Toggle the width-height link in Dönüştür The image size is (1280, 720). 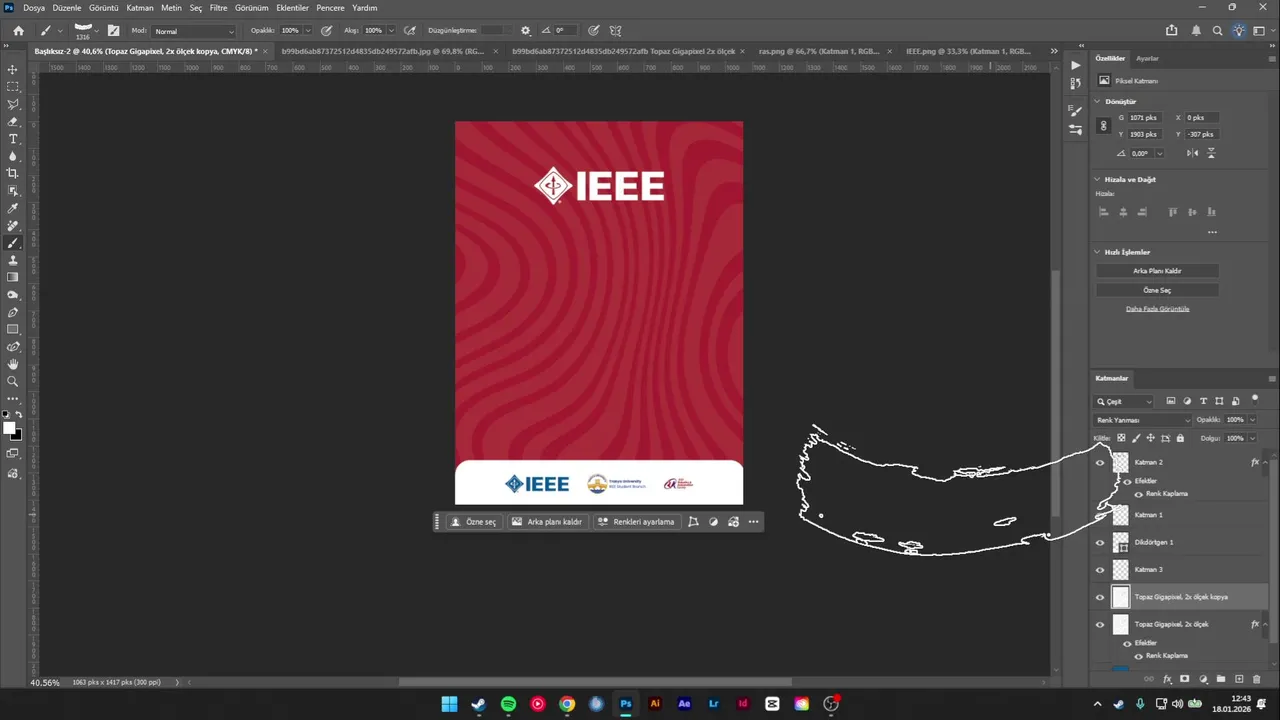1103,126
